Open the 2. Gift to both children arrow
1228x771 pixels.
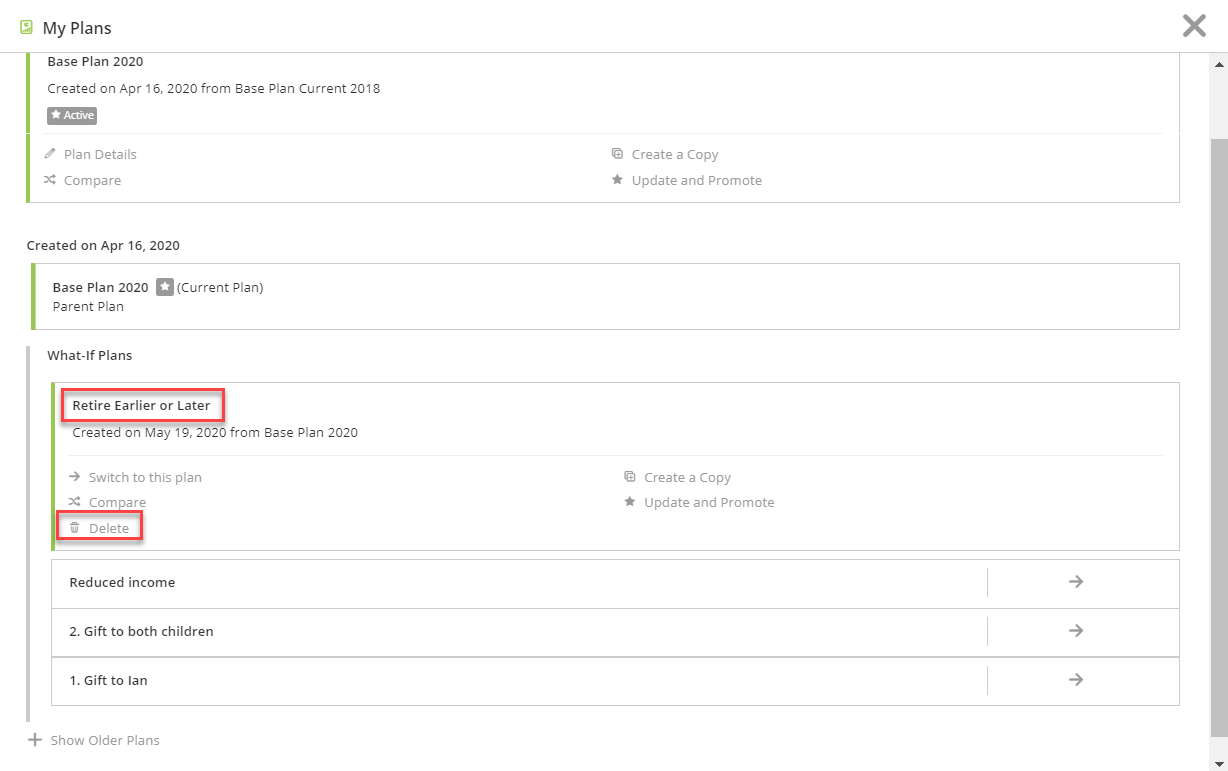tap(1076, 630)
